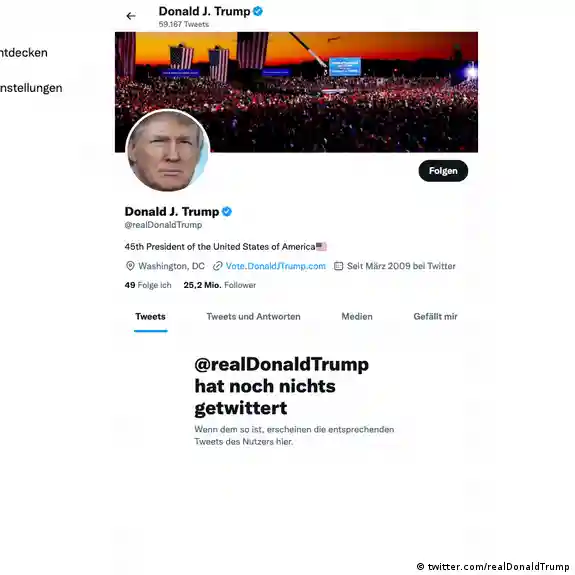Click verified badge next to header name
Image resolution: width=575 pixels, height=575 pixels.
tap(258, 11)
